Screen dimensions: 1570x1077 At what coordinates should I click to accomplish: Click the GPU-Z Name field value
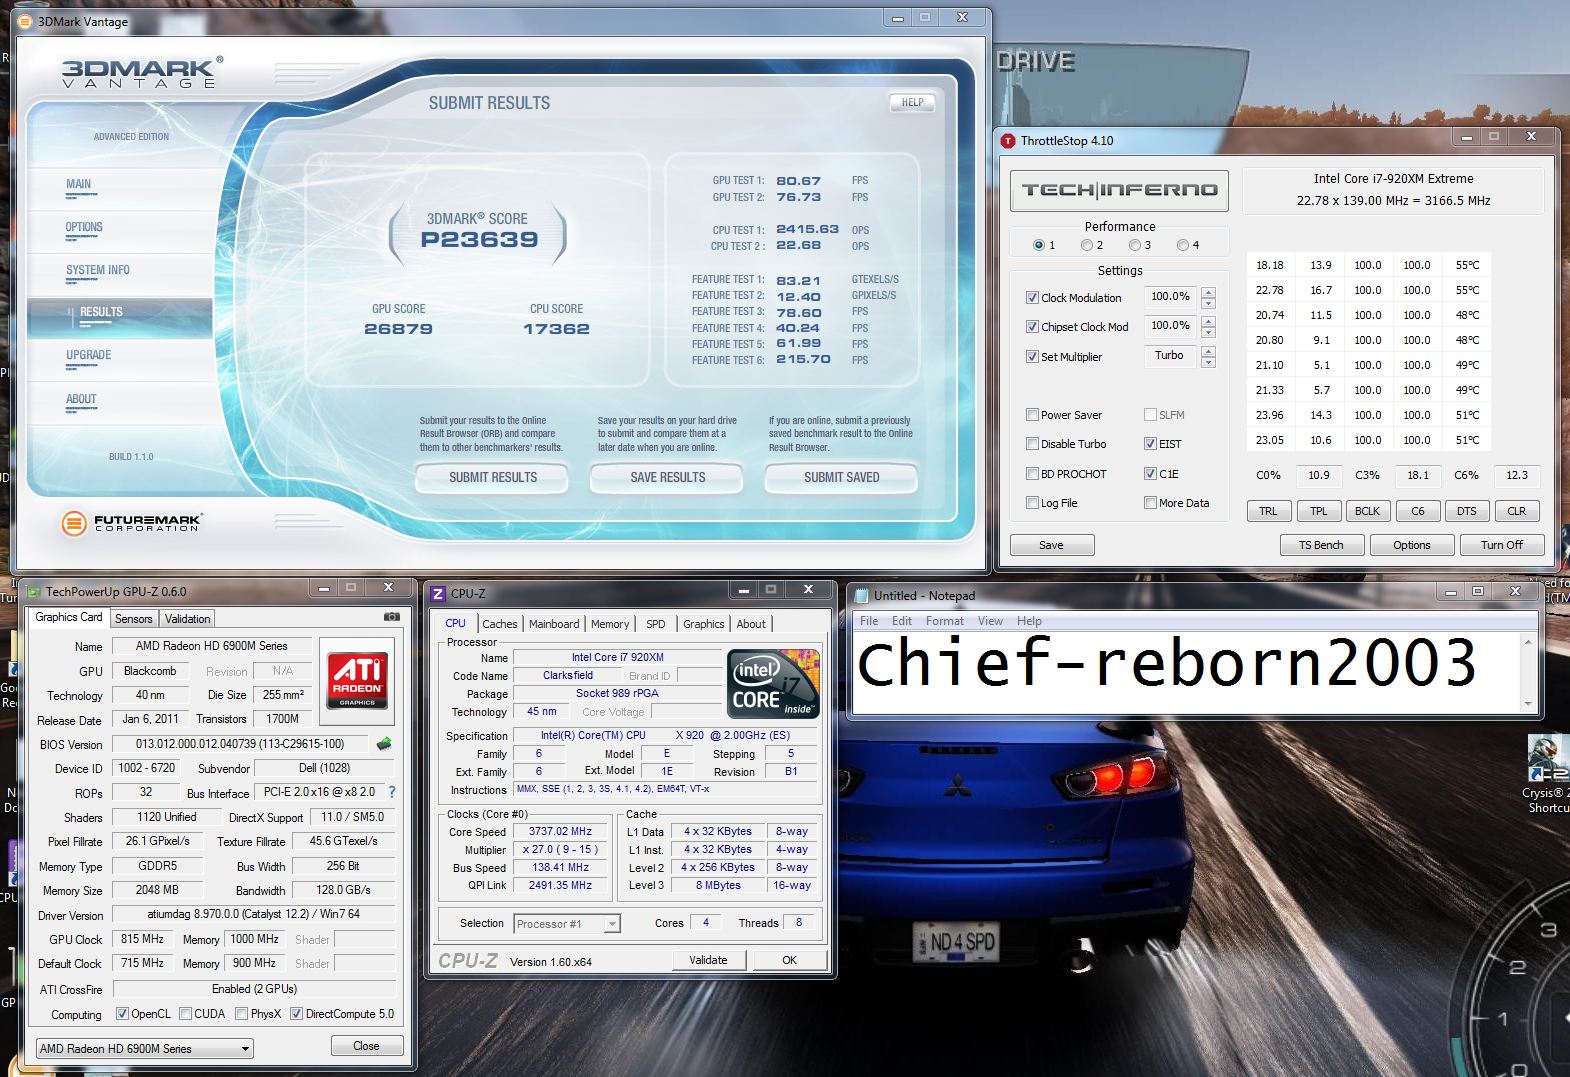tap(212, 646)
